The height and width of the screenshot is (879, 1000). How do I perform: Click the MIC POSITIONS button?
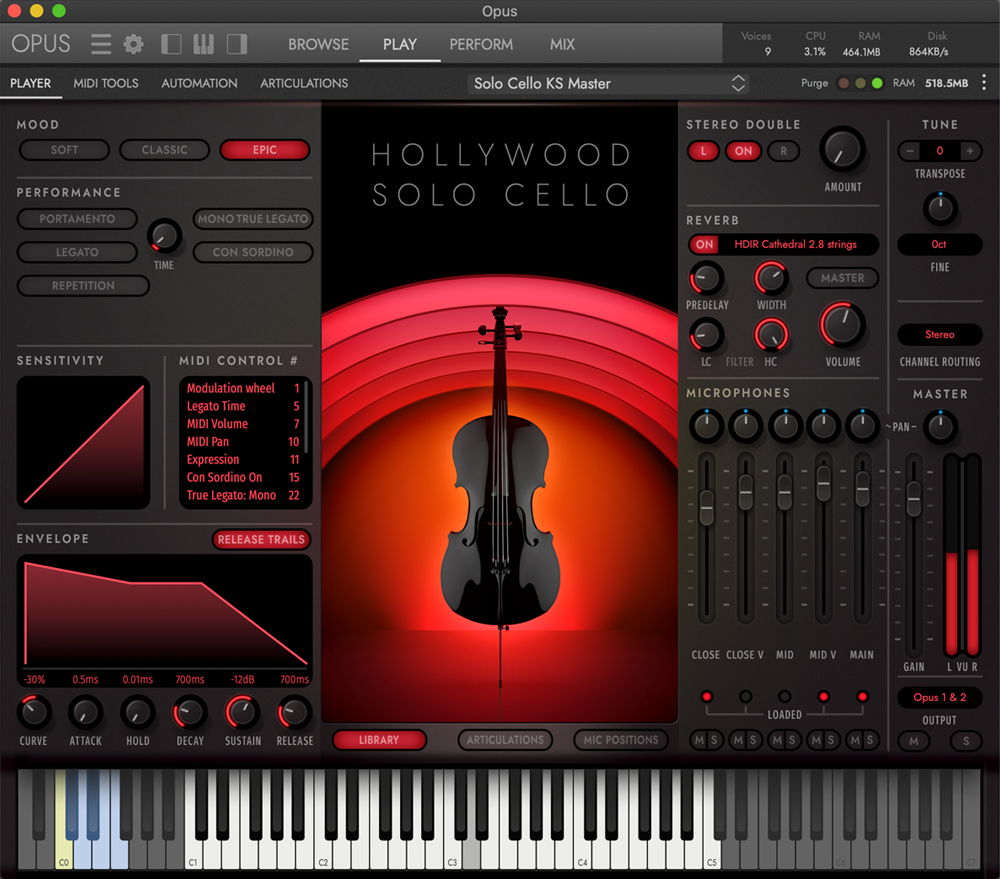click(620, 740)
